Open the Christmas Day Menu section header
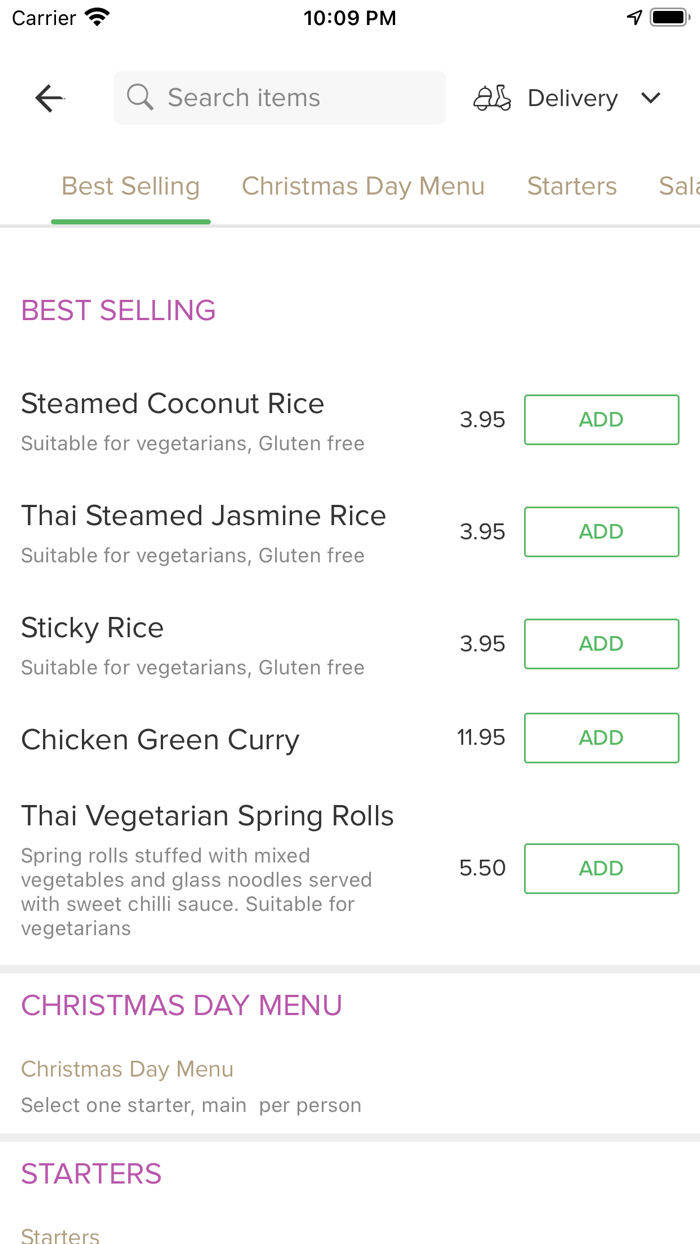Screen dimensions: 700x1244 181,1005
